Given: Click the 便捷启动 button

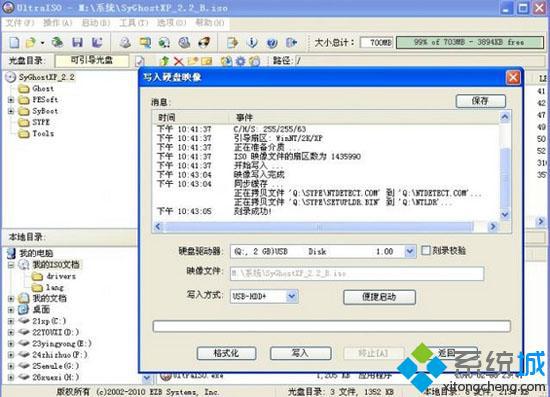Looking at the screenshot, I should point(379,297).
